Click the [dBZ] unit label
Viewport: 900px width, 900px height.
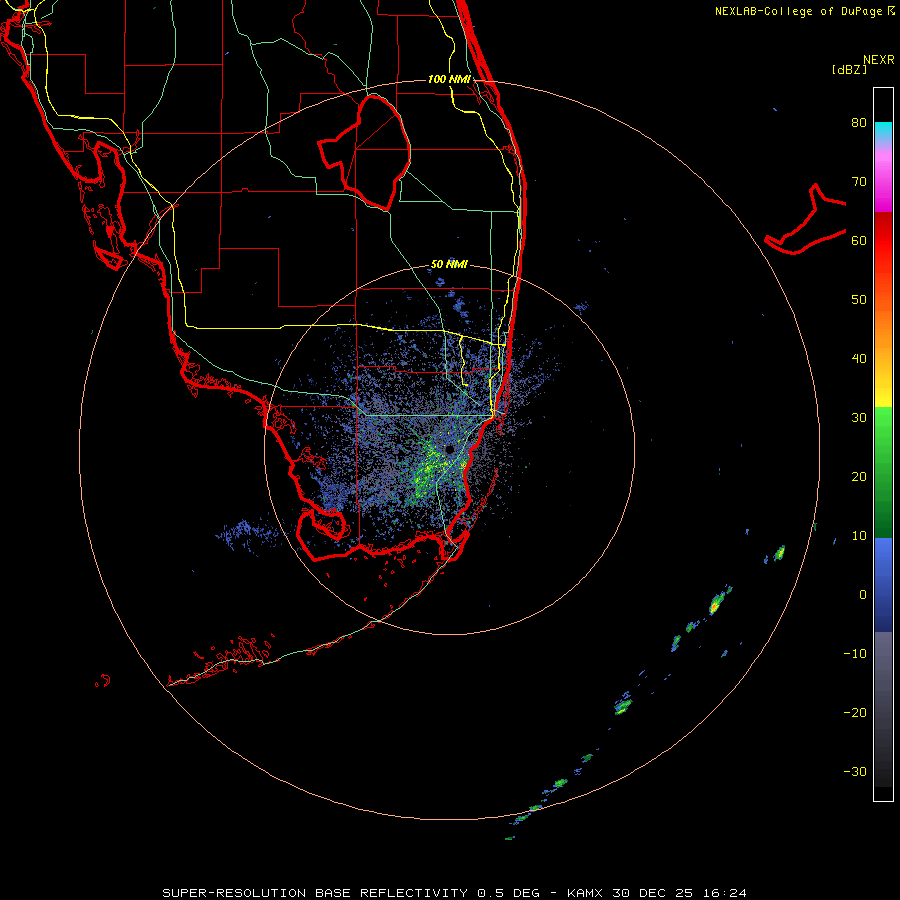849,70
